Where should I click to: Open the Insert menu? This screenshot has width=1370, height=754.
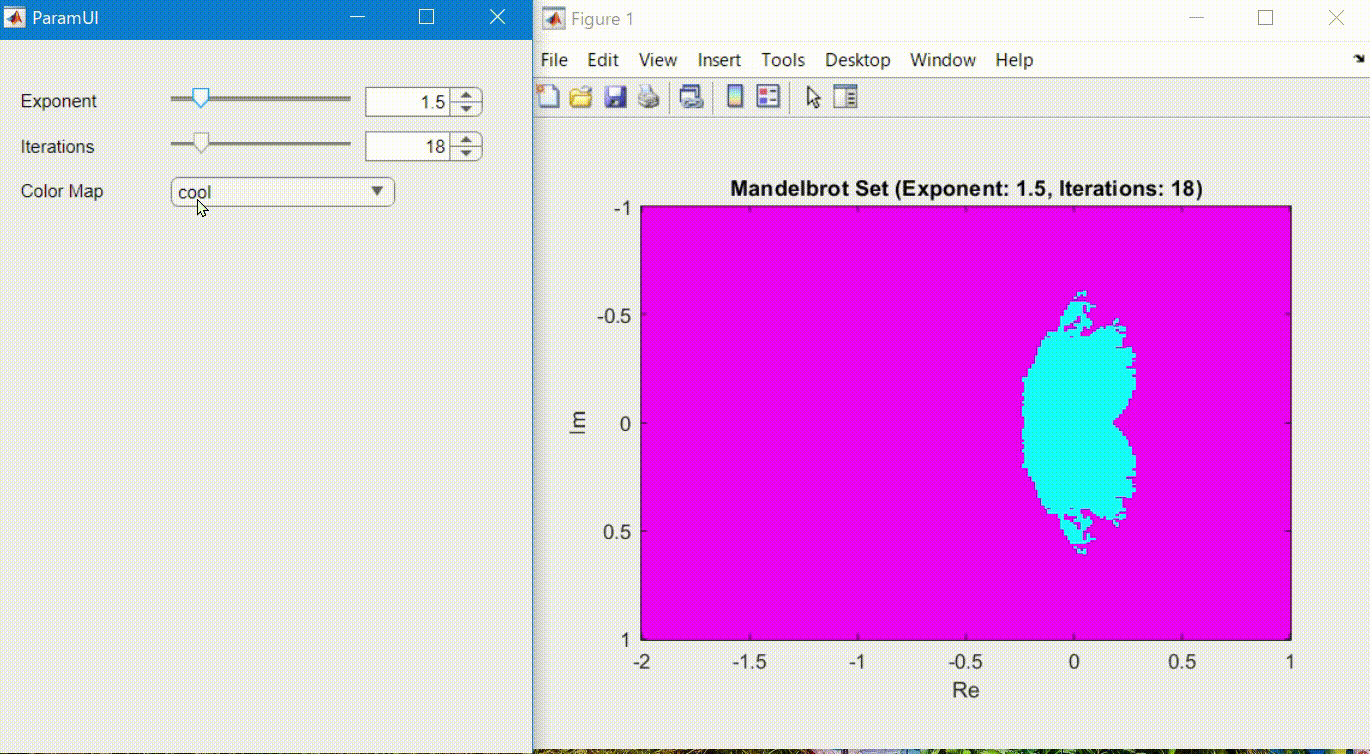tap(719, 60)
